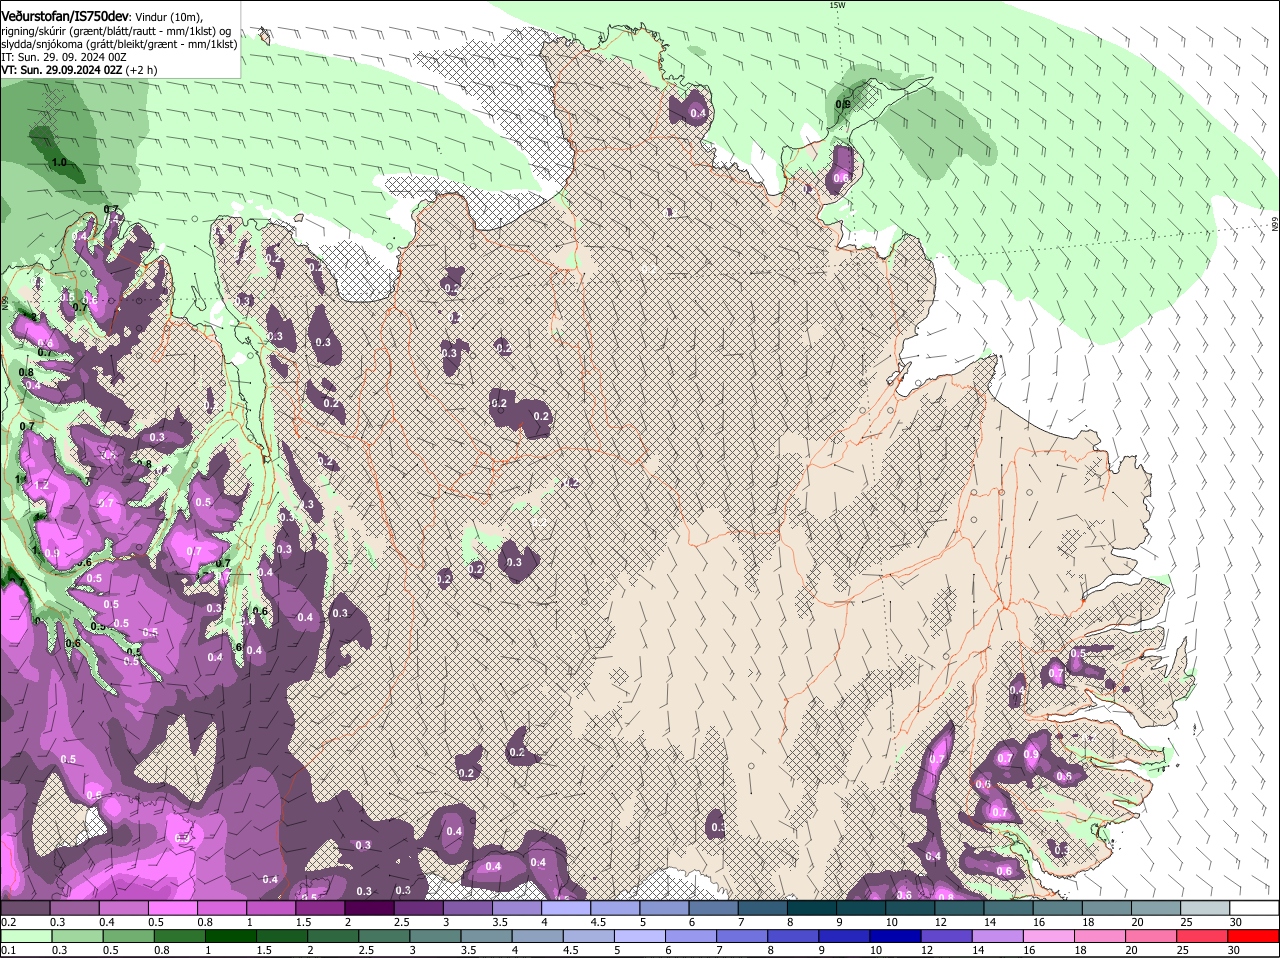Viewport: 1280px width, 958px height.
Task: Choose the snow legend swatch between 4 and 4.5
Action: click(x=566, y=907)
